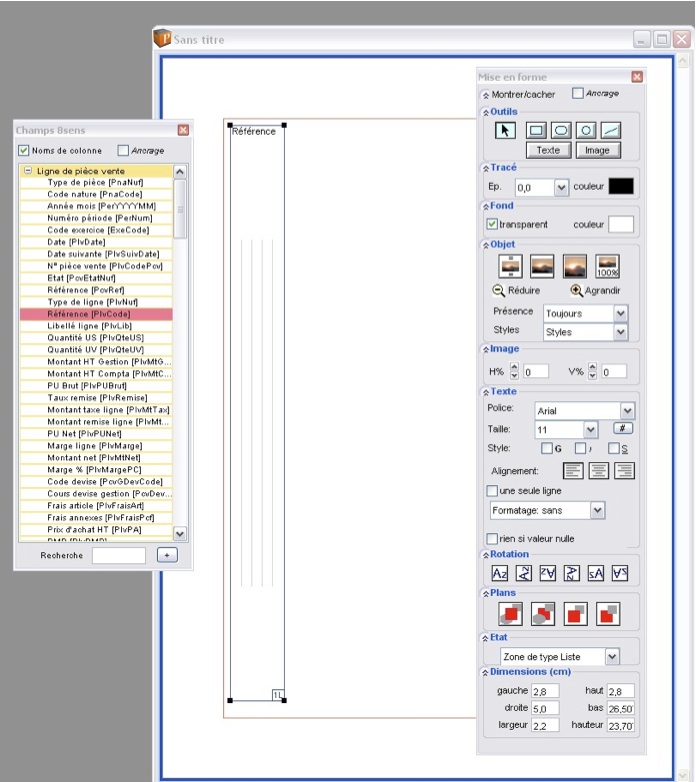Viewport: 696px width, 782px height.
Task: Collapse Ligne de pièce vente tree node
Action: pos(28,171)
